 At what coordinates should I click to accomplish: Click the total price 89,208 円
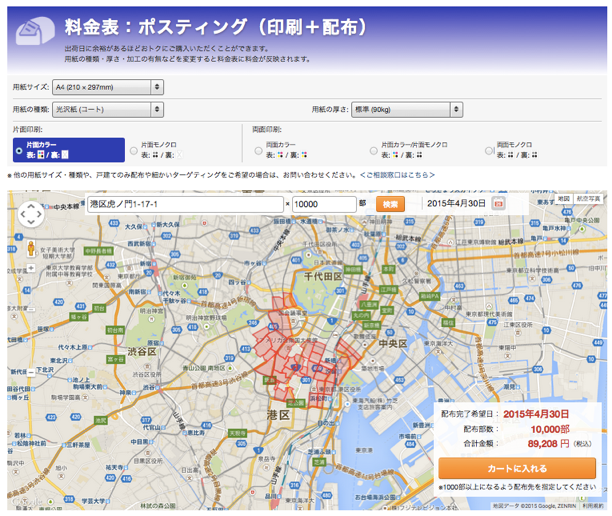[x=548, y=444]
